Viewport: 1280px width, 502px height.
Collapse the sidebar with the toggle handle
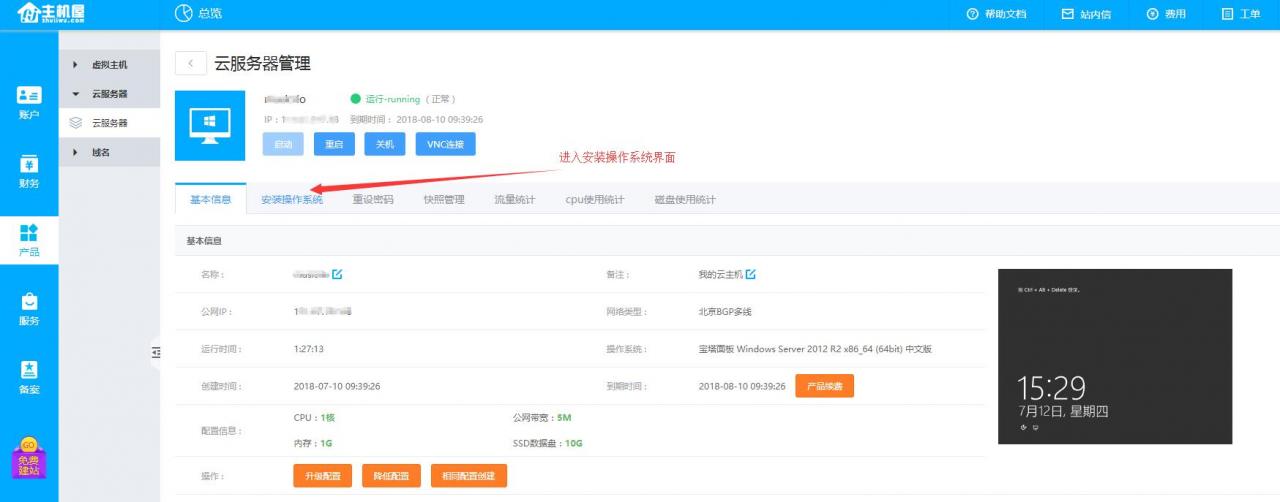156,352
